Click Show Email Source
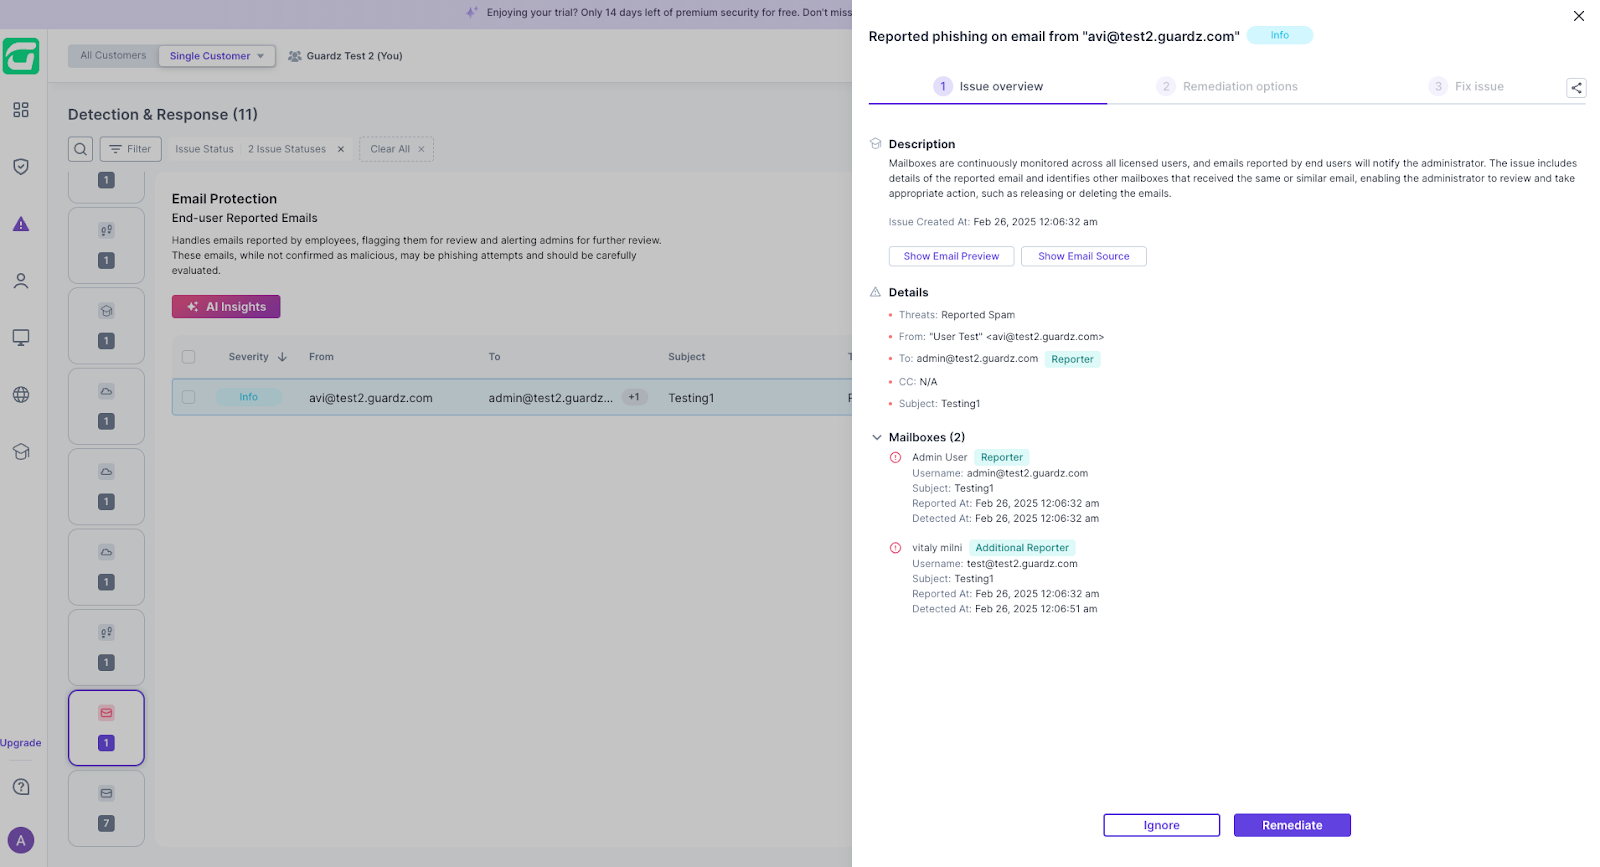Screen dimensions: 1600x867 [x=1084, y=256]
